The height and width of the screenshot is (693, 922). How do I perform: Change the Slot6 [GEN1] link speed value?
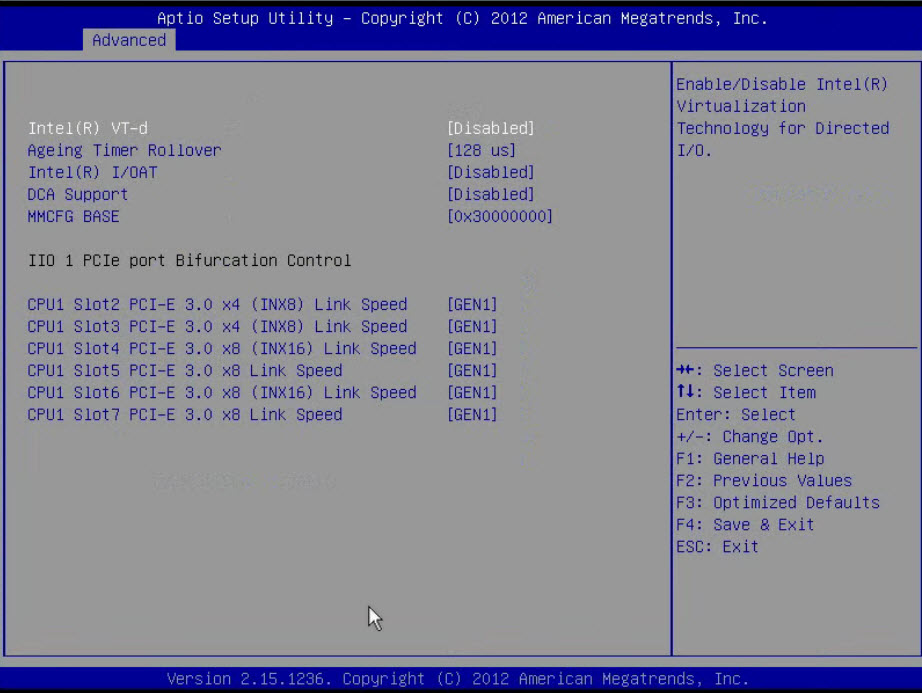[472, 393]
